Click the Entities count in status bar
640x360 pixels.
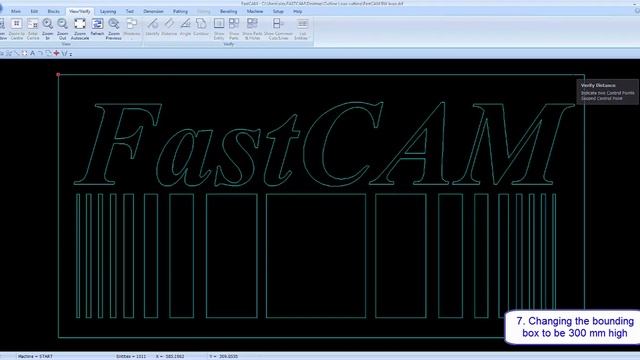131,356
